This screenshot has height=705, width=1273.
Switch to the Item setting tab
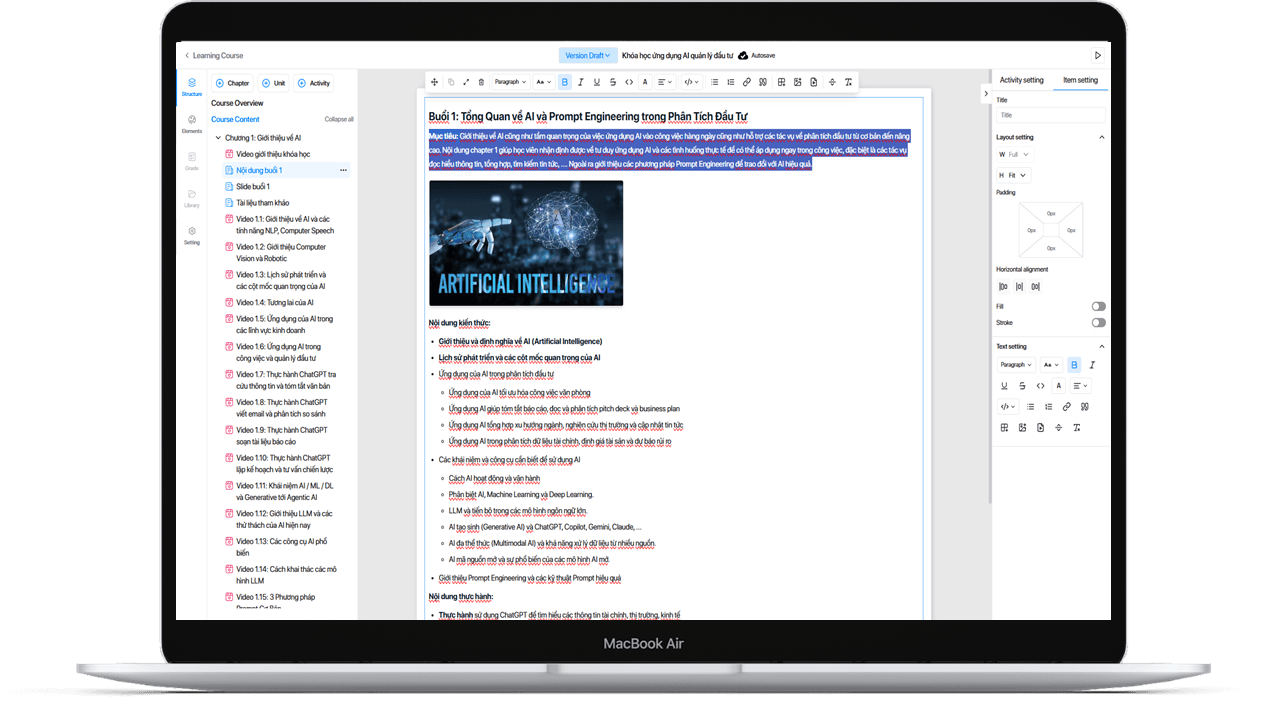click(1080, 80)
